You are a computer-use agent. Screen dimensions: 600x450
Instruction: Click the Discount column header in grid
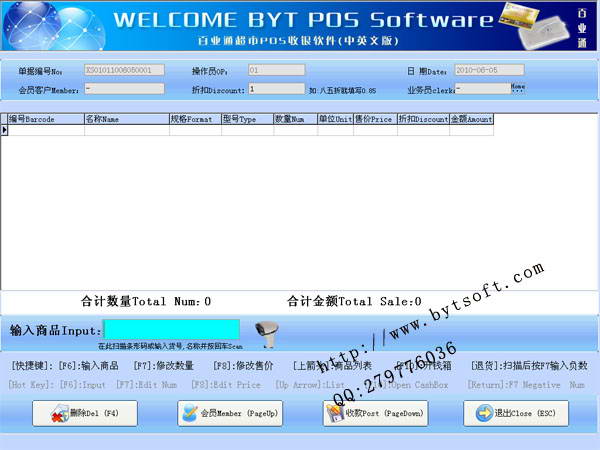click(424, 119)
